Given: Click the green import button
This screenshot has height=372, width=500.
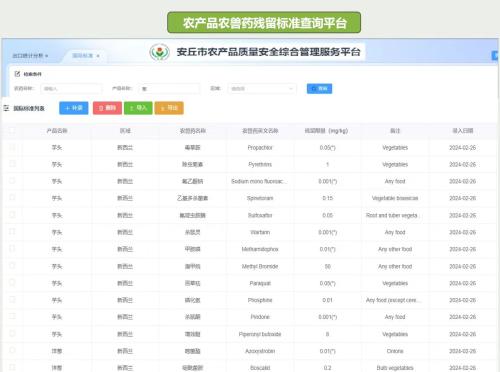Looking at the screenshot, I should coord(138,108).
